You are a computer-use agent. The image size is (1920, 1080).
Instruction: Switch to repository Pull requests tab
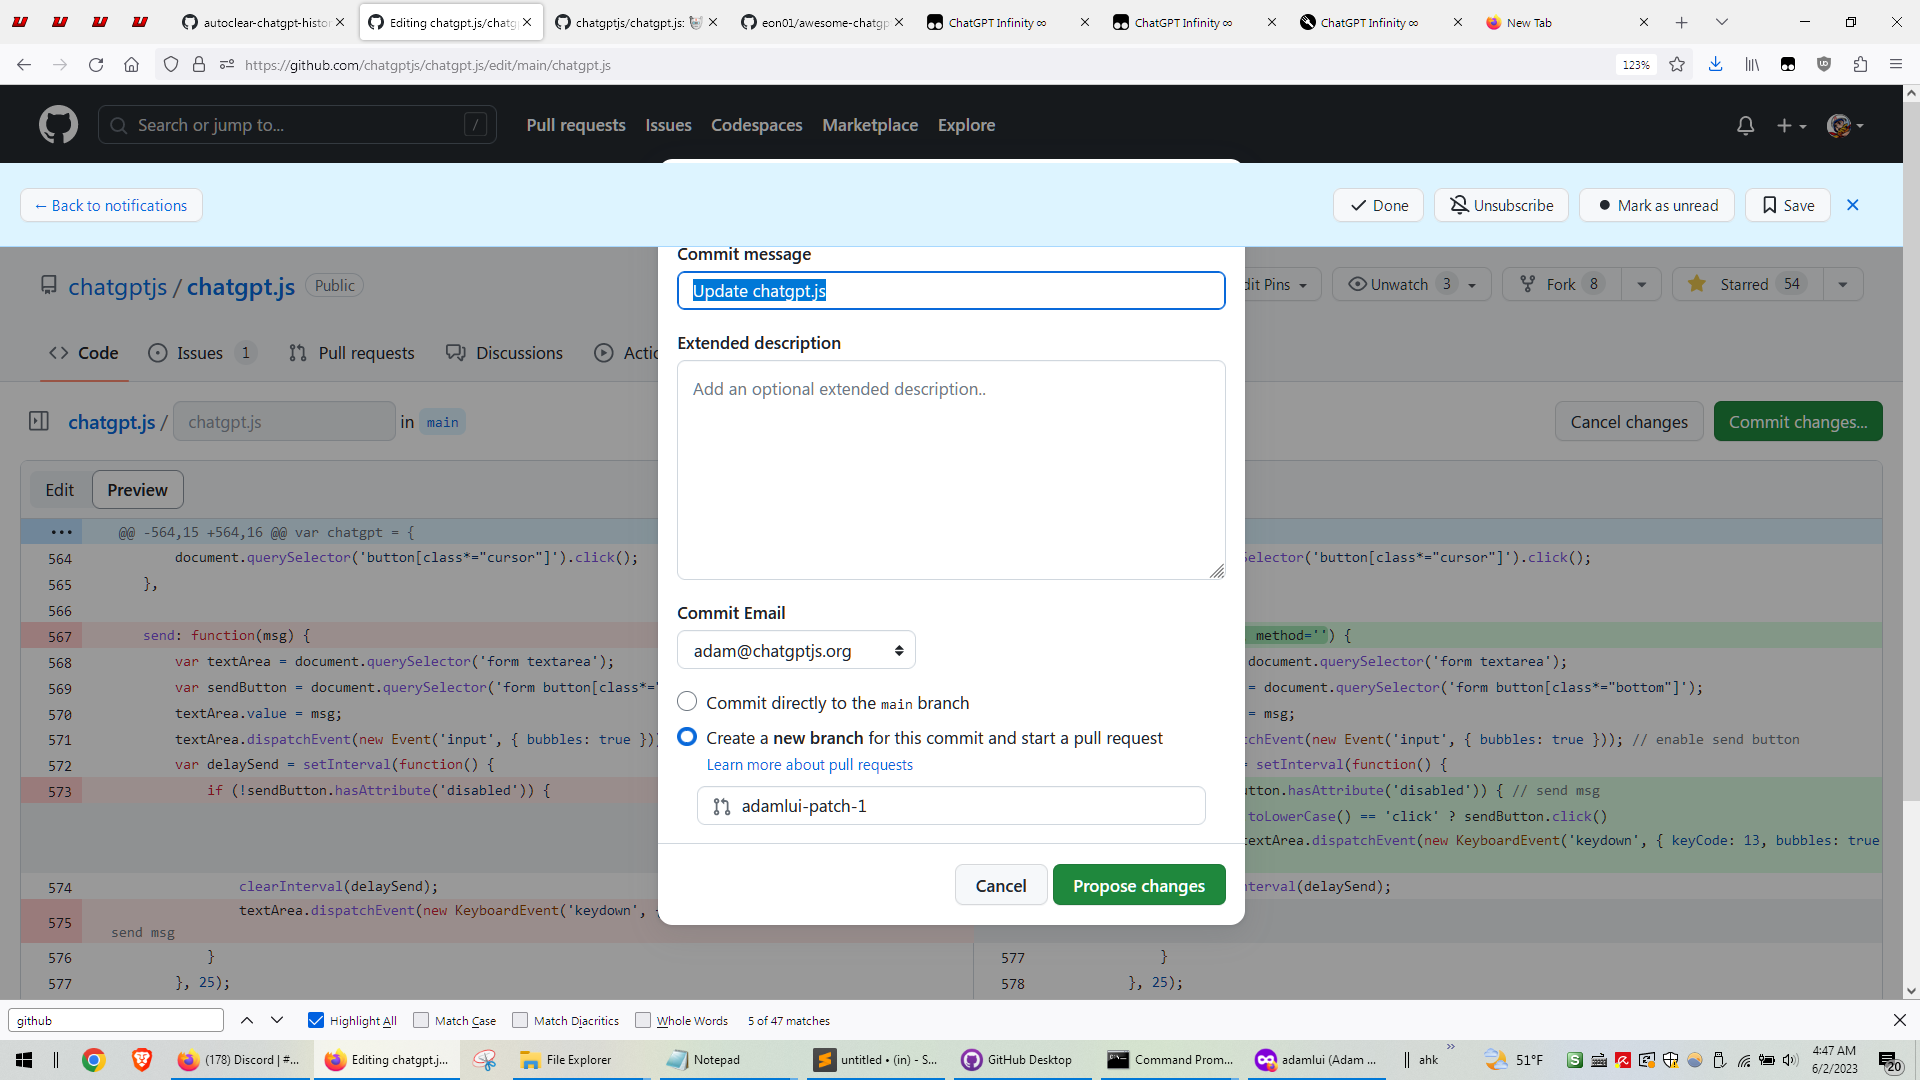coord(352,352)
